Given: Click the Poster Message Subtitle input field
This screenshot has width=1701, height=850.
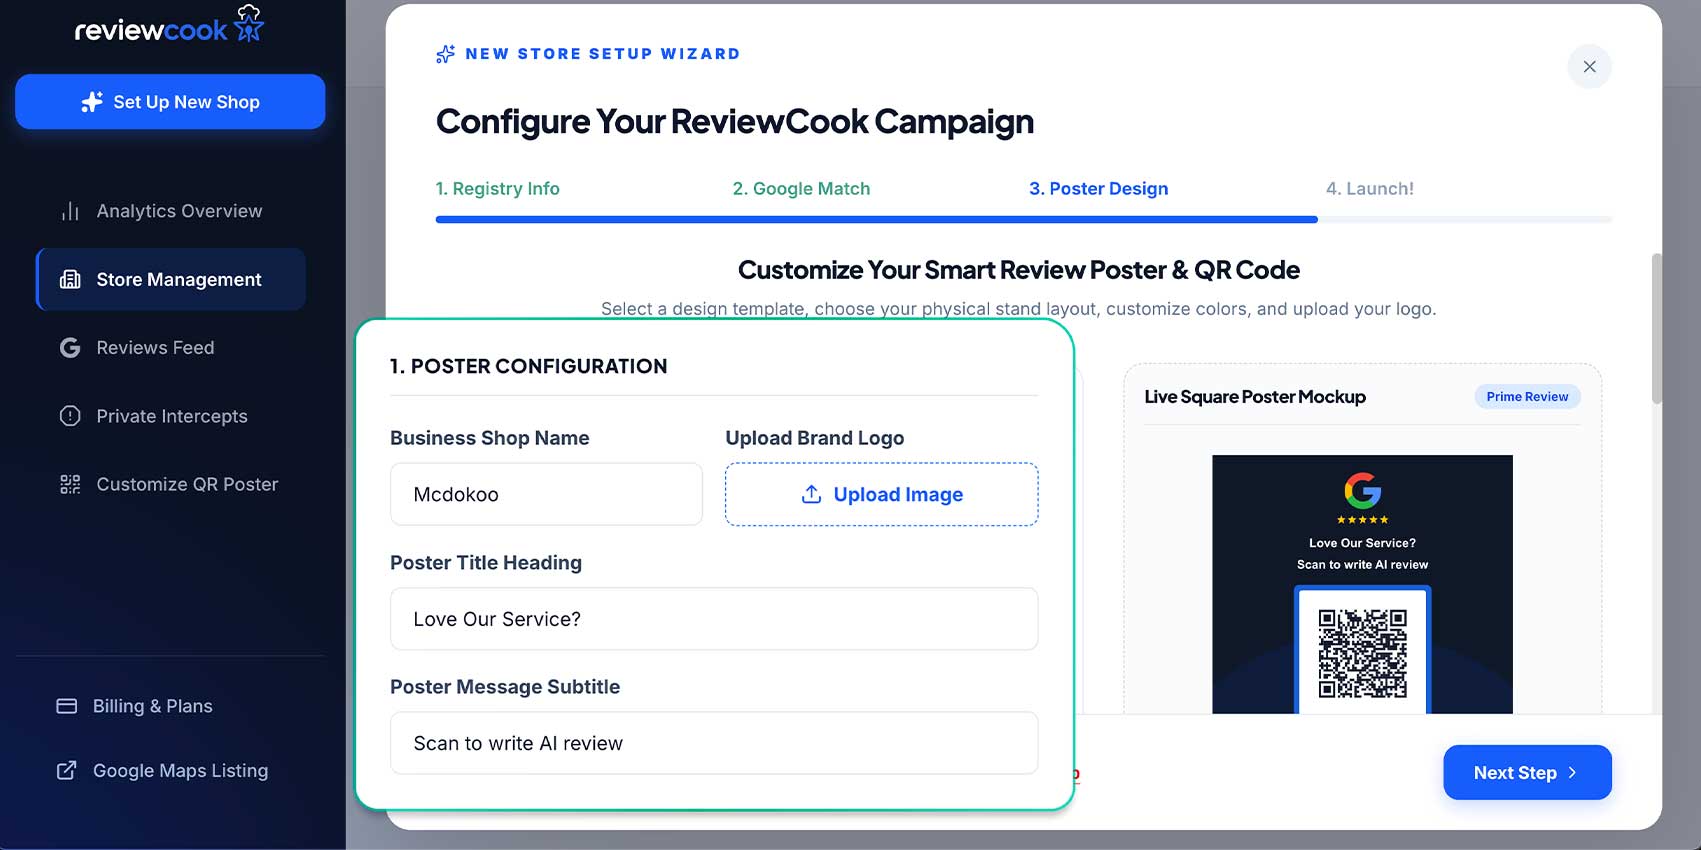Looking at the screenshot, I should (714, 743).
